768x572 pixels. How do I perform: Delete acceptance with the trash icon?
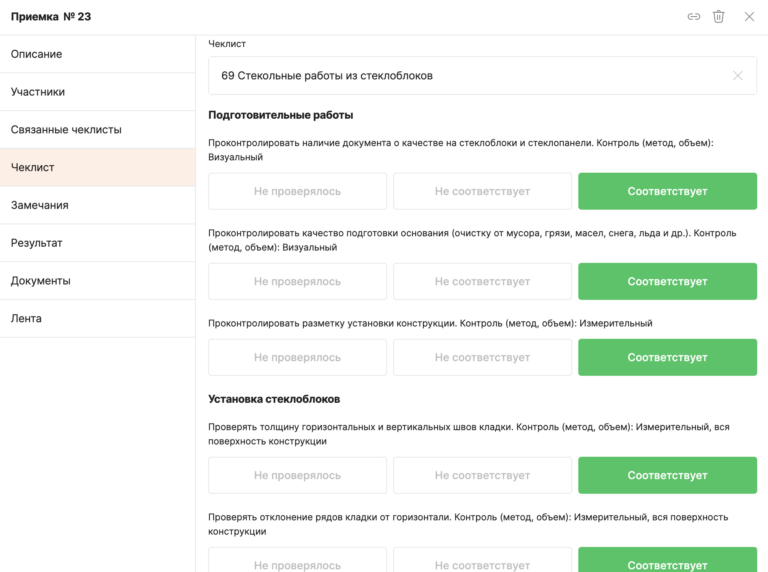click(x=718, y=17)
